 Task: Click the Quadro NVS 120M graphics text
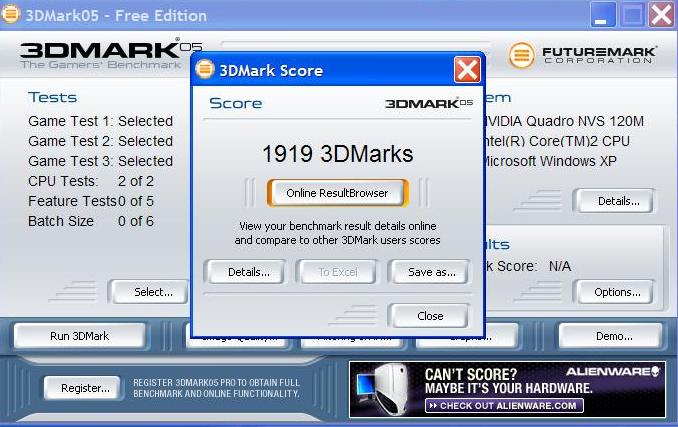(564, 121)
